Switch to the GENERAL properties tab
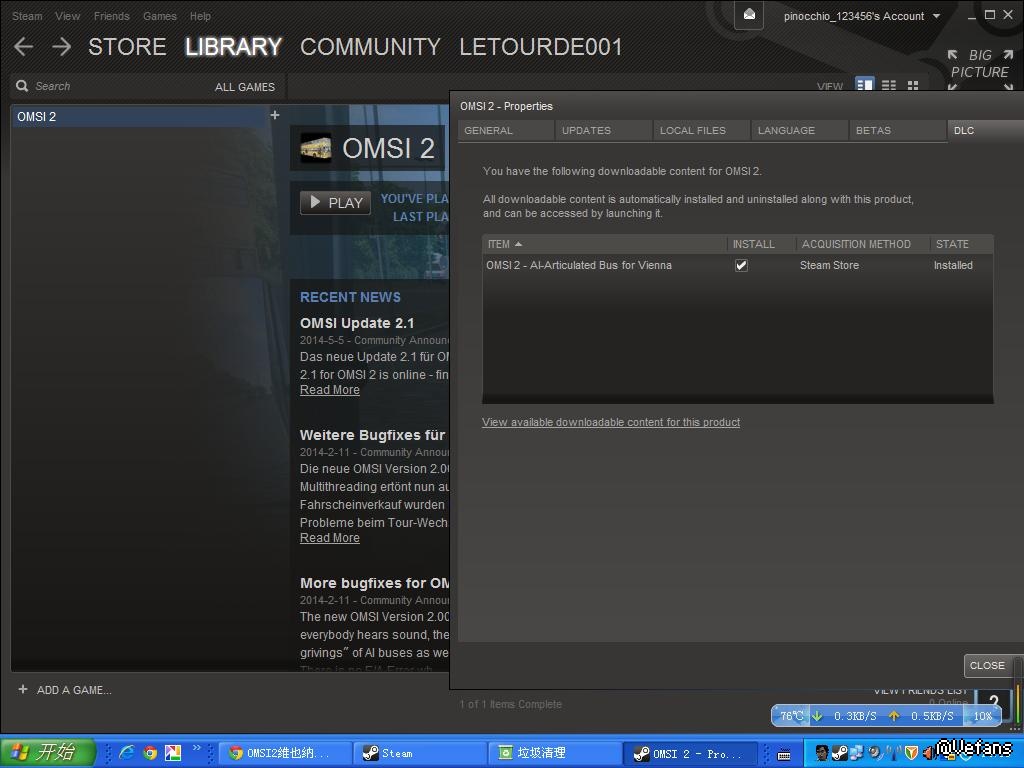 pyautogui.click(x=506, y=131)
